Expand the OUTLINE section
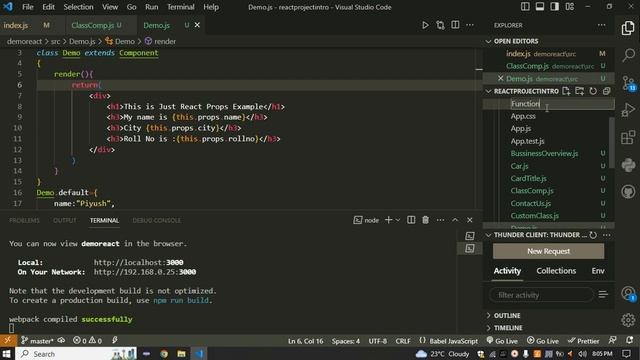Image resolution: width=640 pixels, height=360 pixels. point(507,316)
